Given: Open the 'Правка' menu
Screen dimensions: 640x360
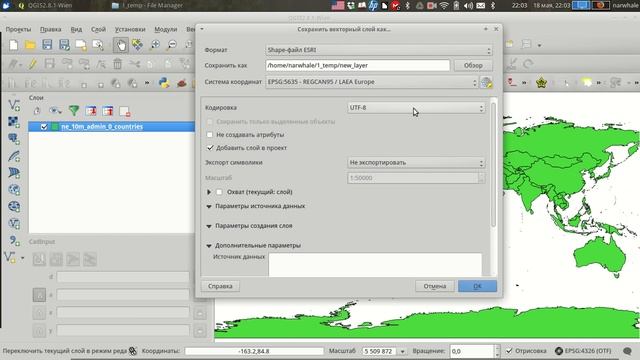Looking at the screenshot, I should [x=51, y=29].
